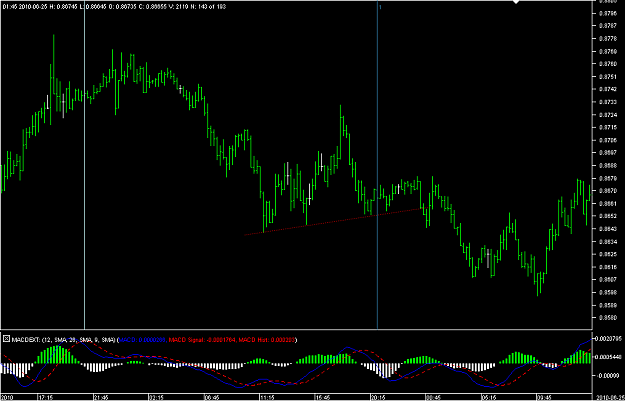
Task: Click the blue vertical marker line near 20:15
Action: pyautogui.click(x=377, y=167)
